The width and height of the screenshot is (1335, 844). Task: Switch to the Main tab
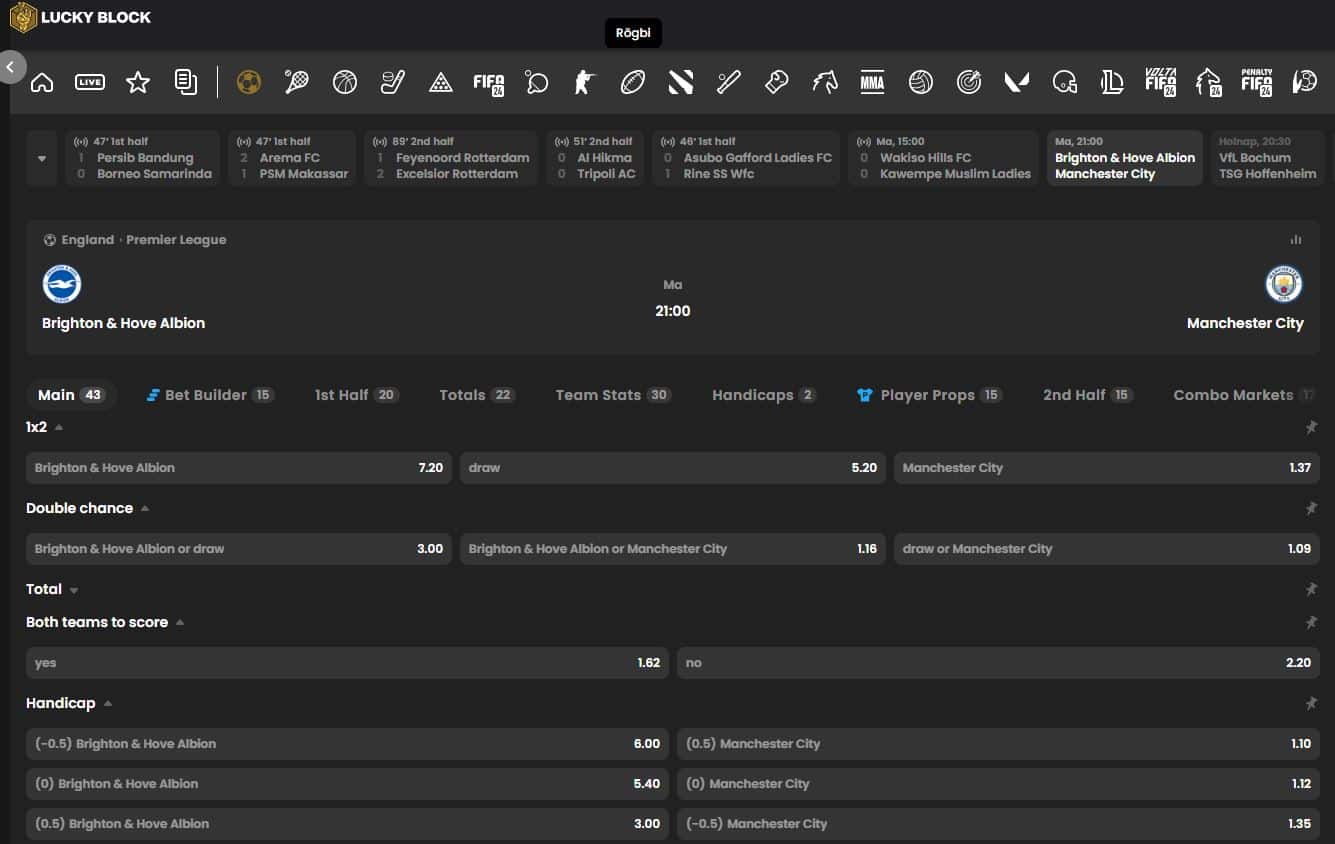(71, 395)
